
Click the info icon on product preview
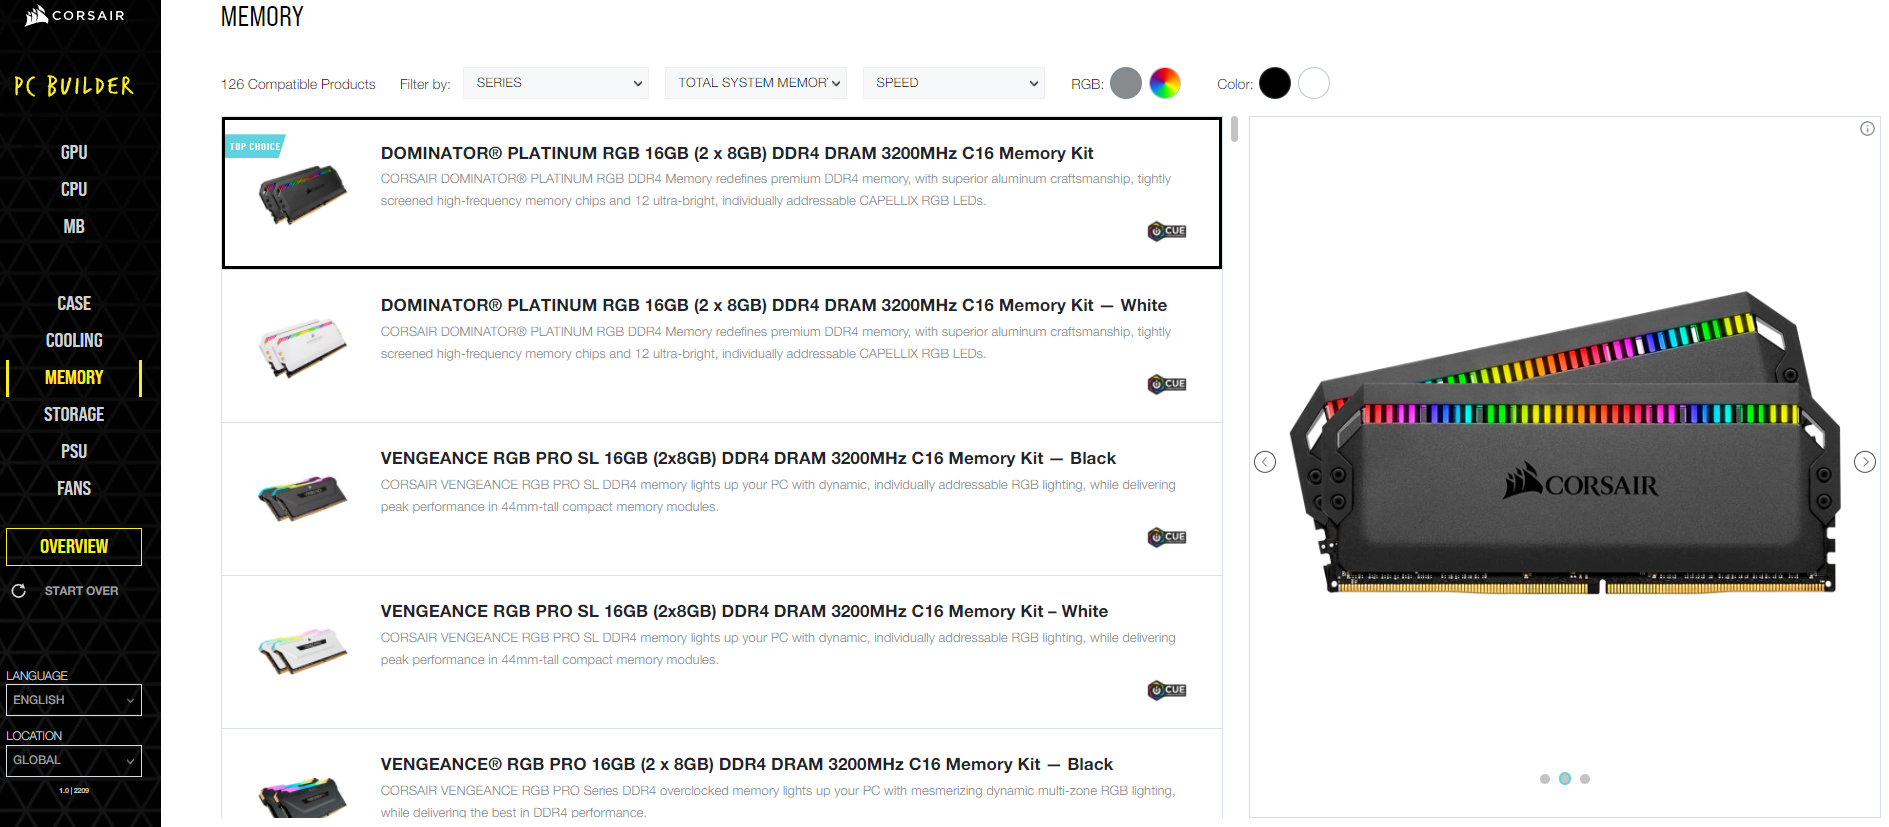(x=1867, y=129)
